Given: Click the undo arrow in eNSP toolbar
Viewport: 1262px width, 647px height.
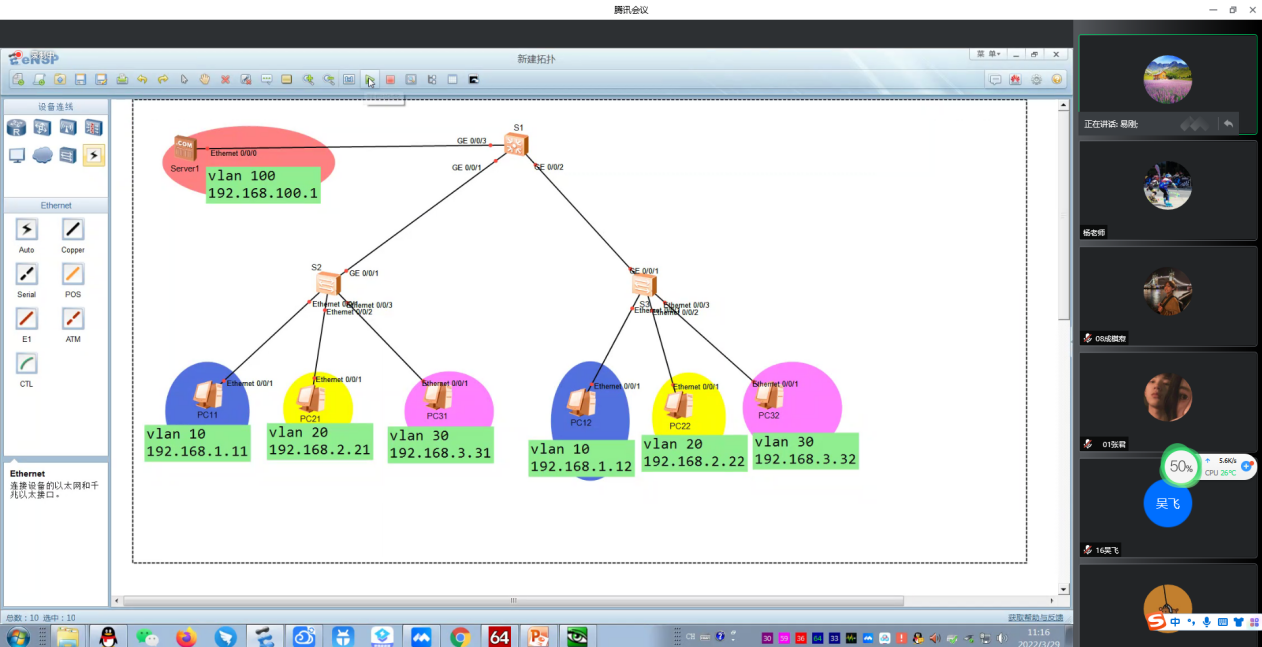Looking at the screenshot, I should click(142, 79).
